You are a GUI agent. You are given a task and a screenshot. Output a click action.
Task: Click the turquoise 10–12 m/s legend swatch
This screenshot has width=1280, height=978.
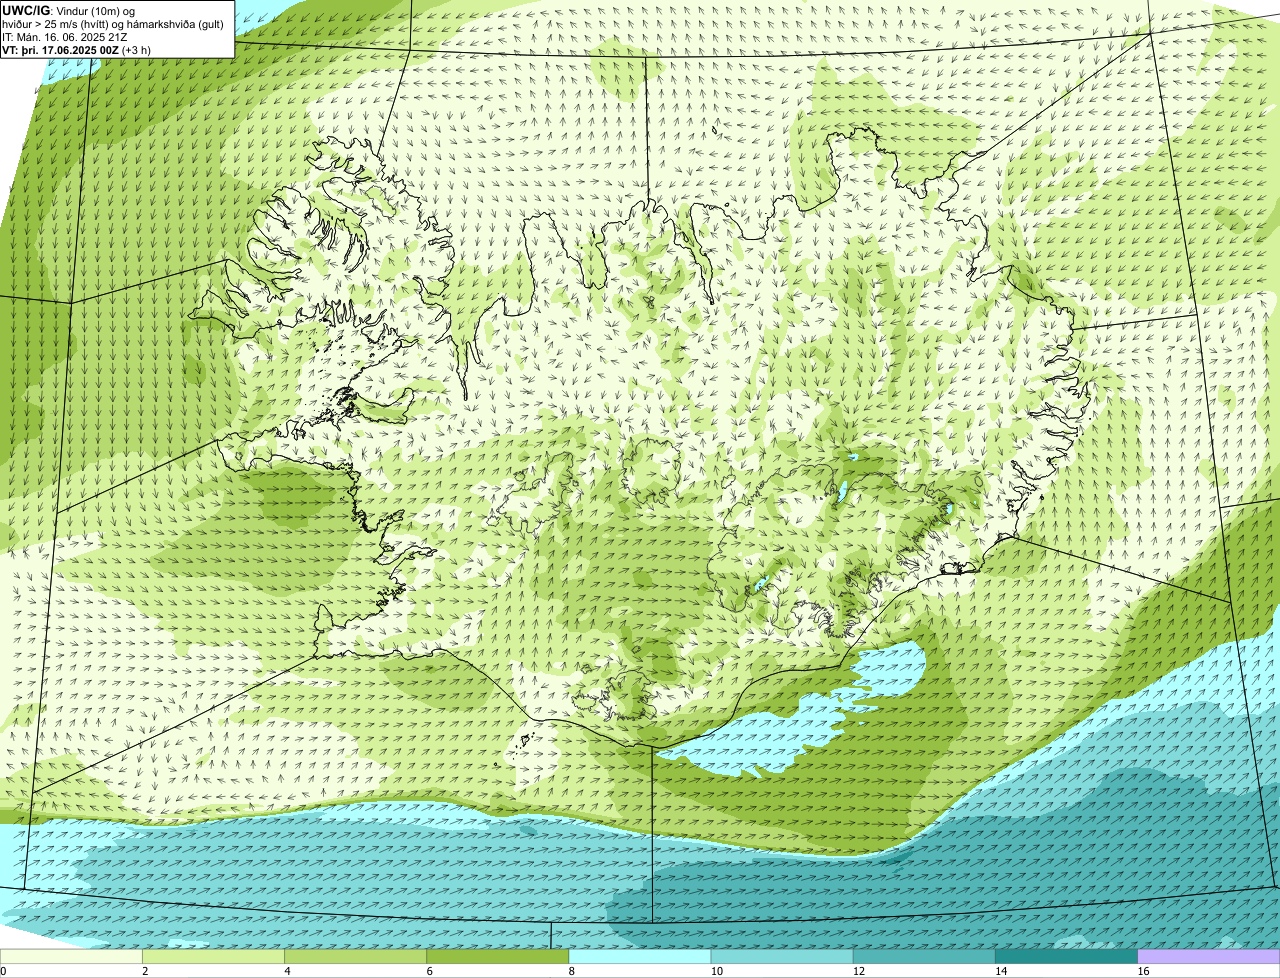782,956
